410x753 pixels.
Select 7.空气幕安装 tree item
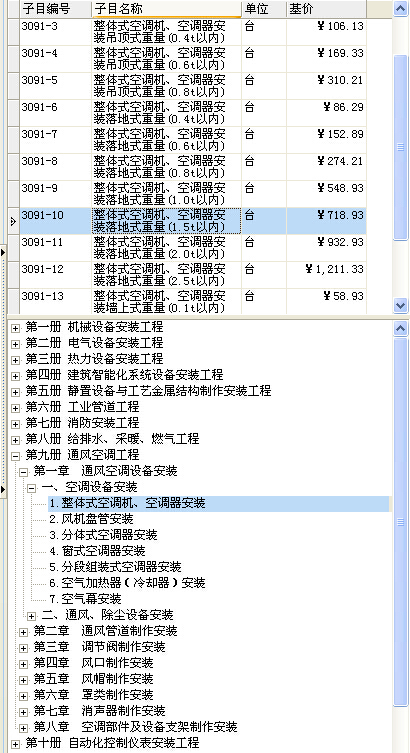pyautogui.click(x=85, y=599)
